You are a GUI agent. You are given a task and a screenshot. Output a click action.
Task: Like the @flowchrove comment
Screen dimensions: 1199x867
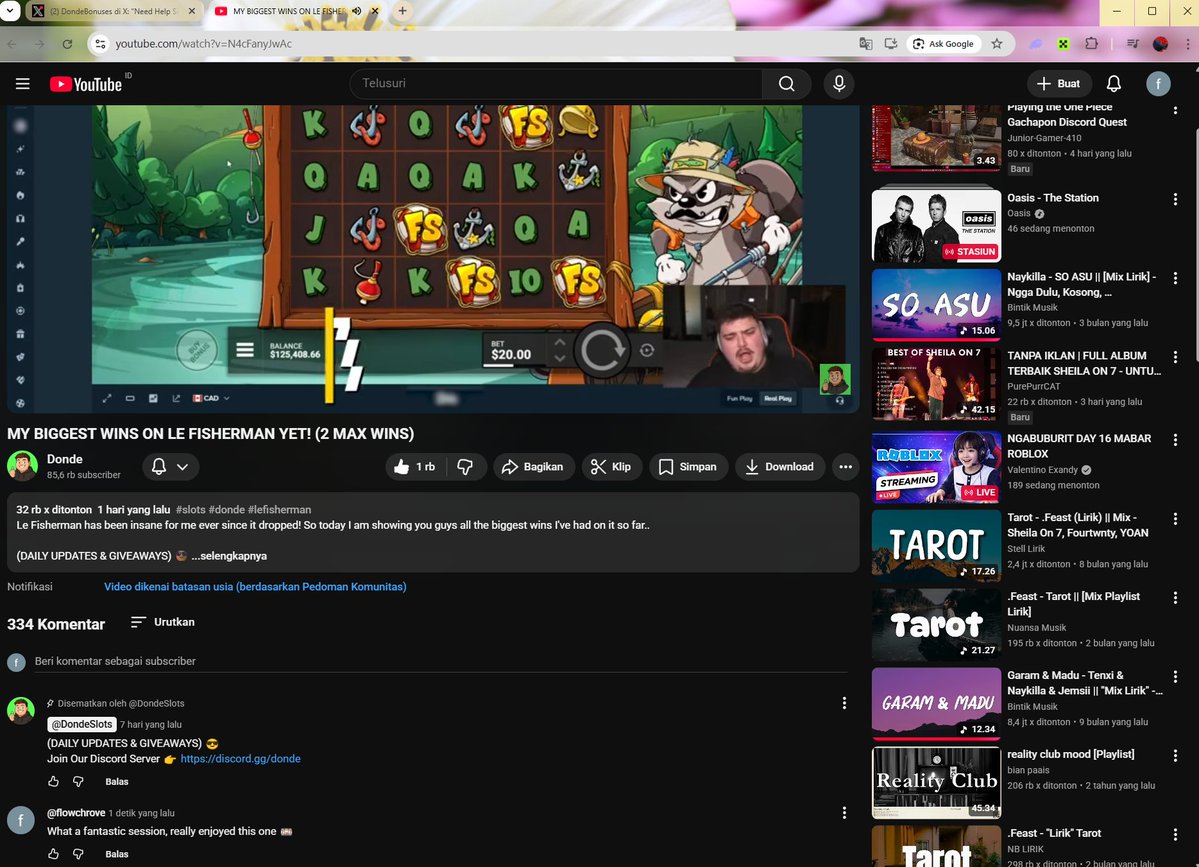click(x=54, y=854)
